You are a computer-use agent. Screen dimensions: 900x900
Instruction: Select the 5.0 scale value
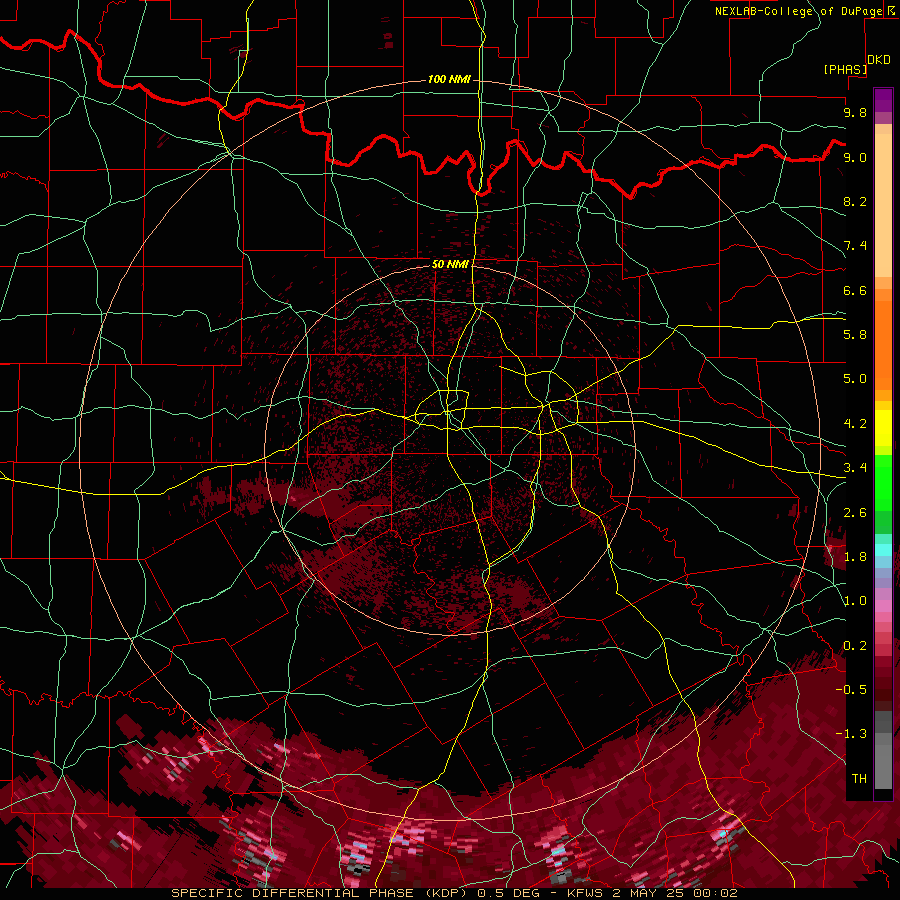pyautogui.click(x=855, y=379)
